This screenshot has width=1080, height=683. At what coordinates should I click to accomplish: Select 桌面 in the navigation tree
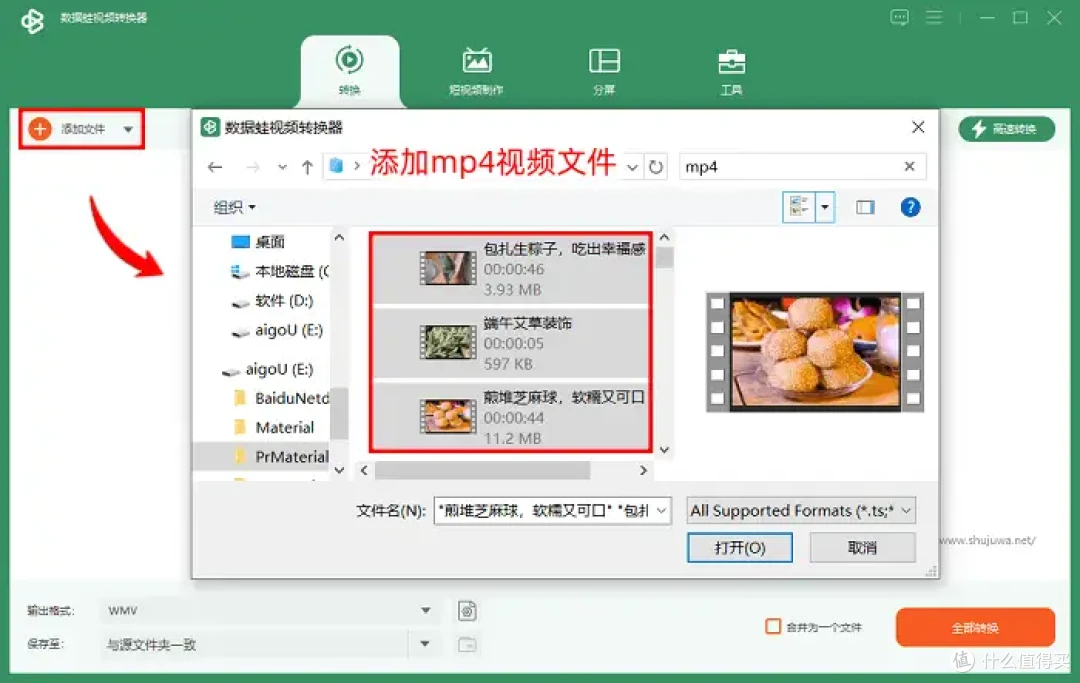pyautogui.click(x=258, y=242)
